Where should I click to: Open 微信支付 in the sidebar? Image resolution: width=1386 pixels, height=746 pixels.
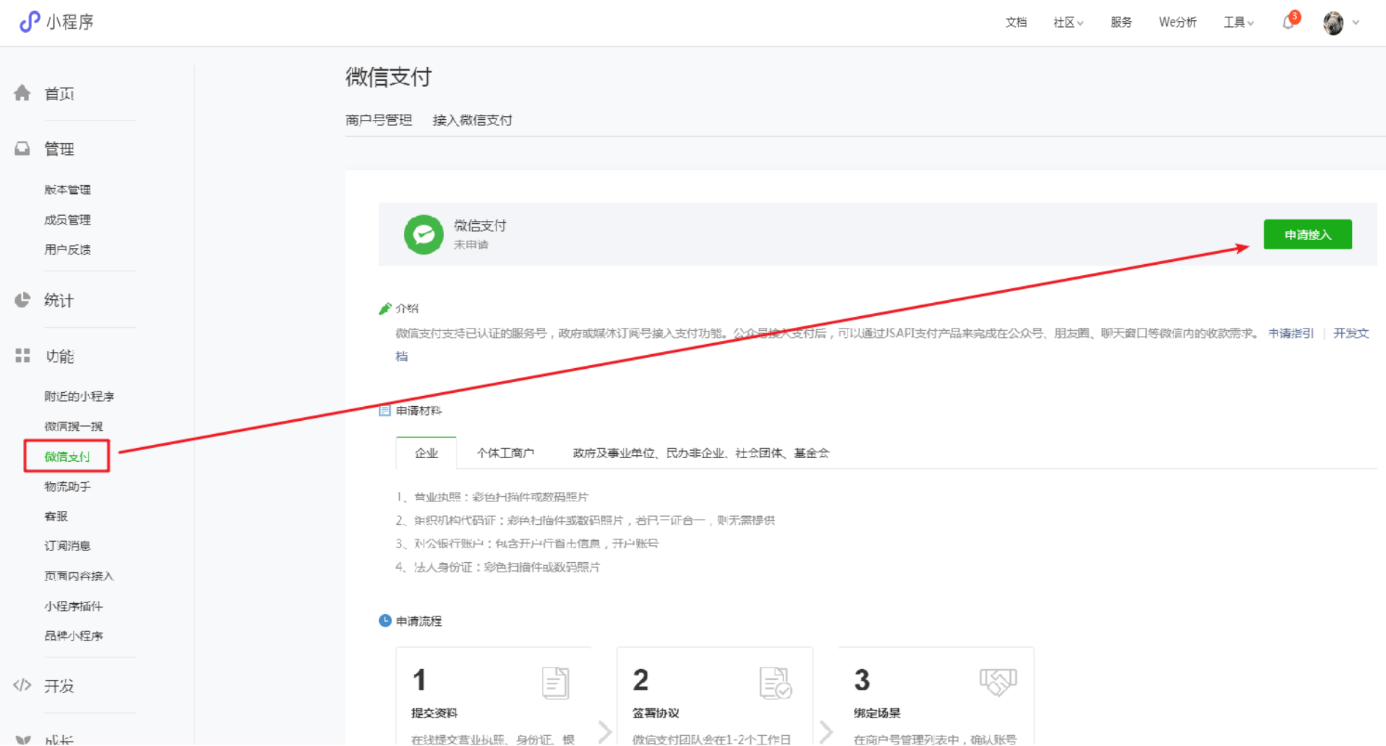pos(67,458)
